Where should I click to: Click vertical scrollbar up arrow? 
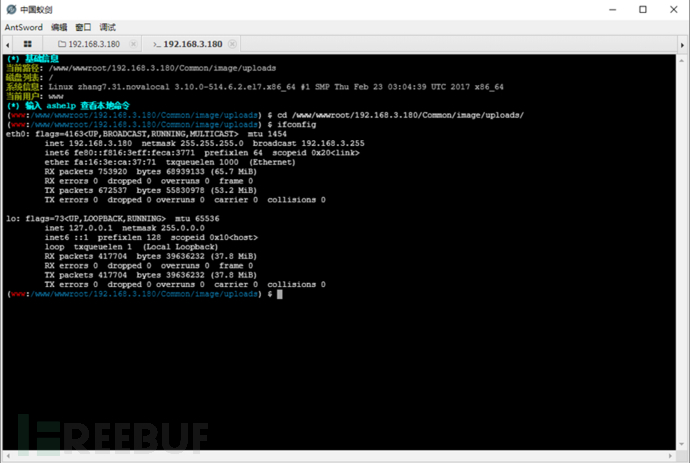(682, 60)
